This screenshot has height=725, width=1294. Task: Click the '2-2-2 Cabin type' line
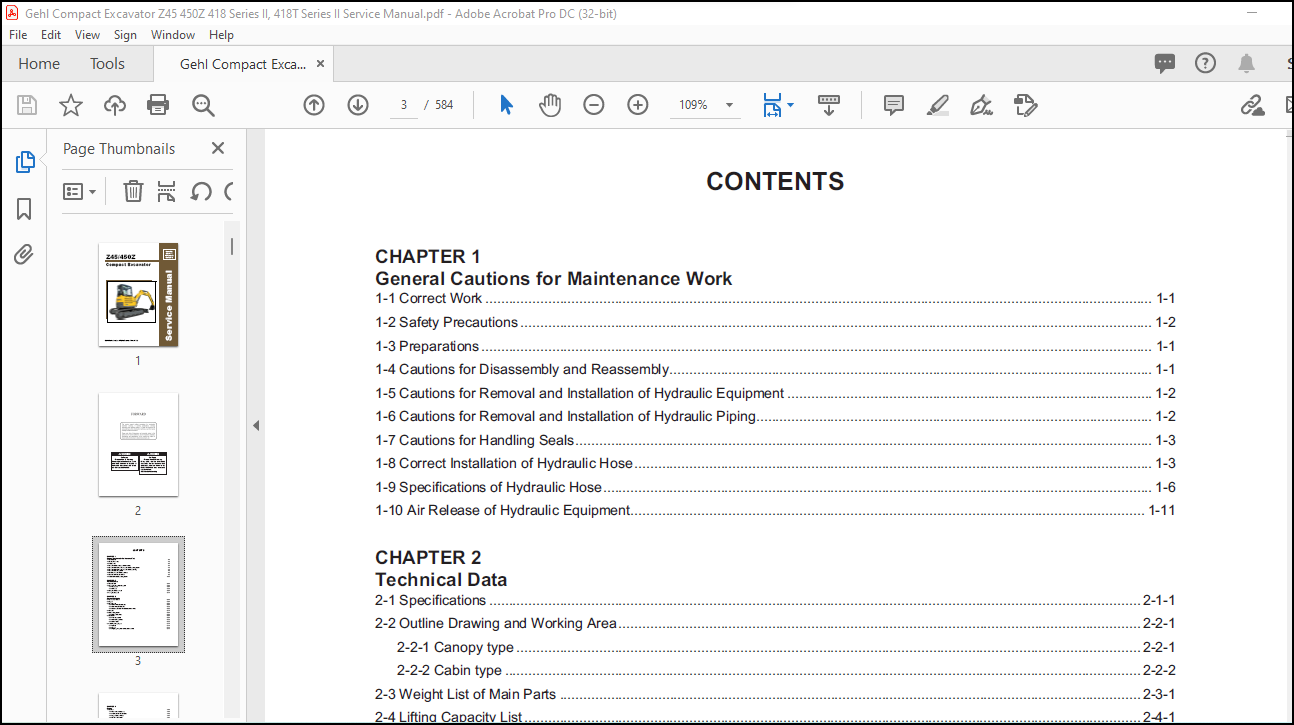pos(786,670)
